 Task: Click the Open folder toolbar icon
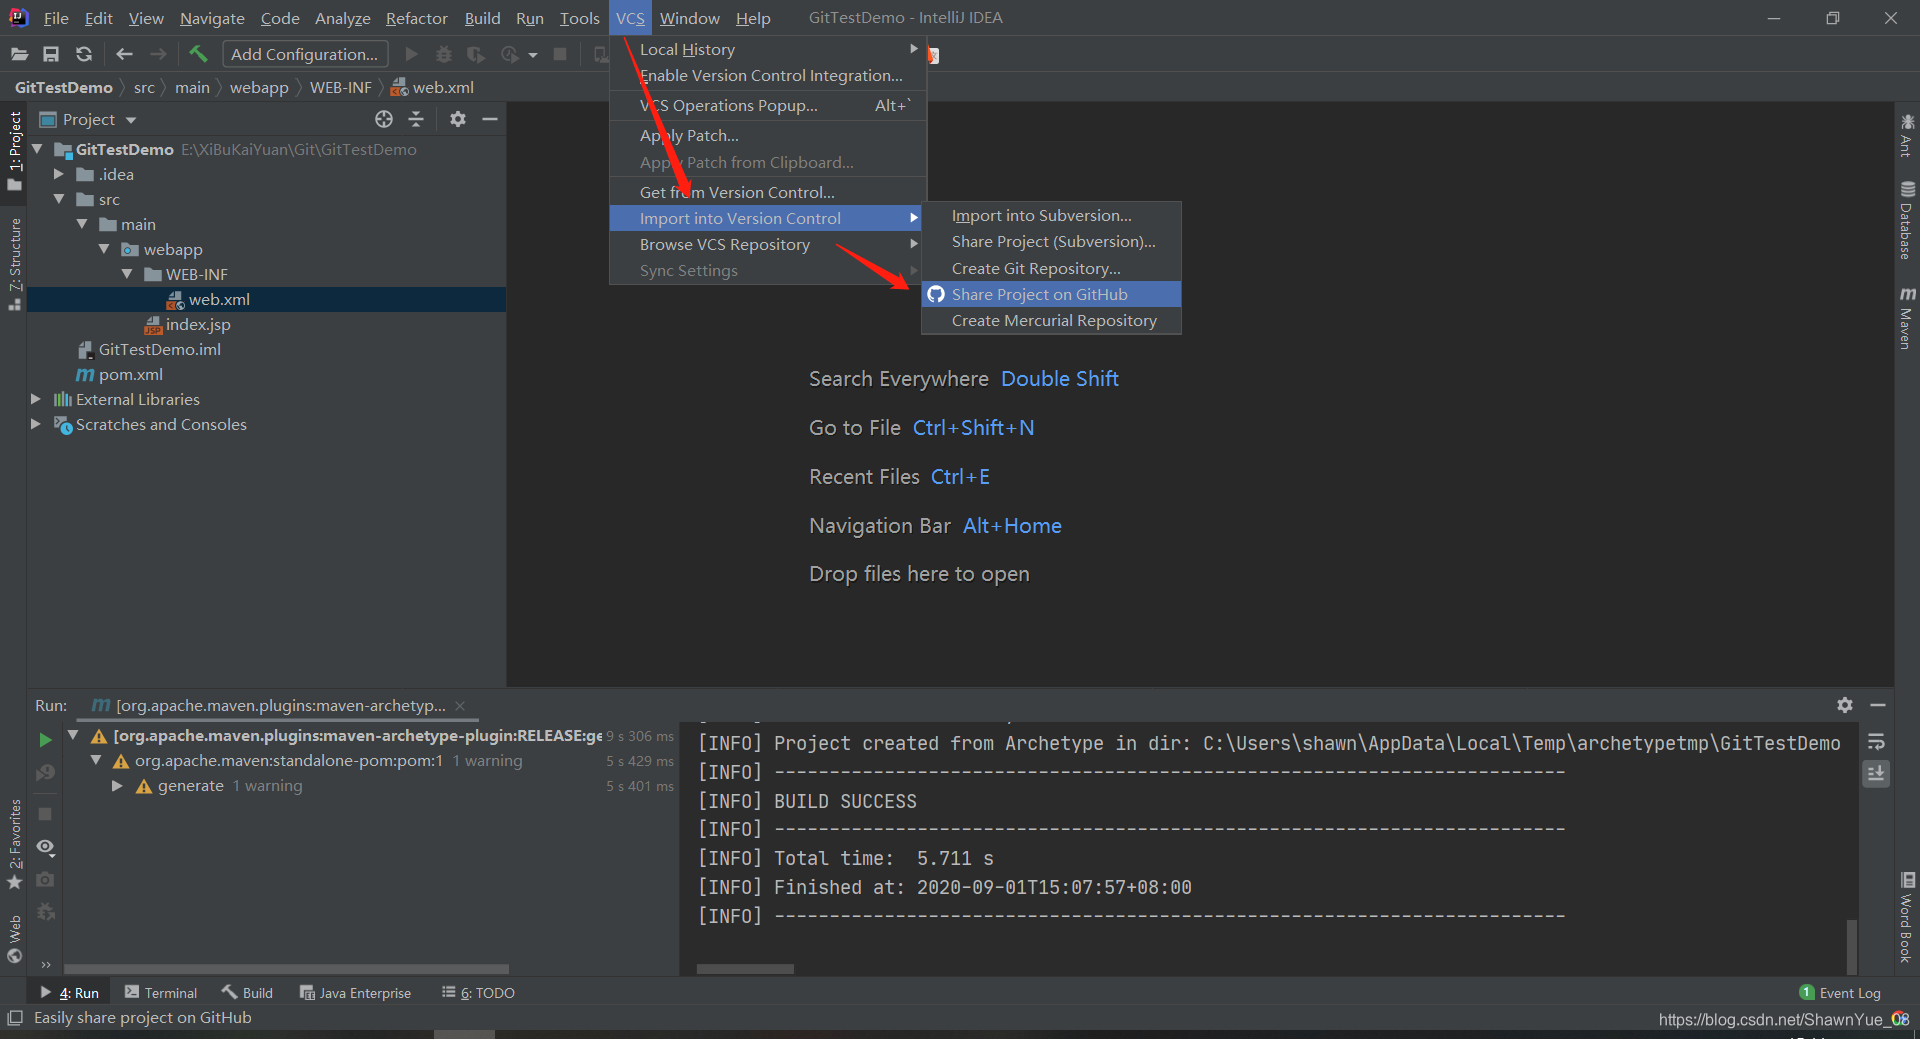point(19,54)
